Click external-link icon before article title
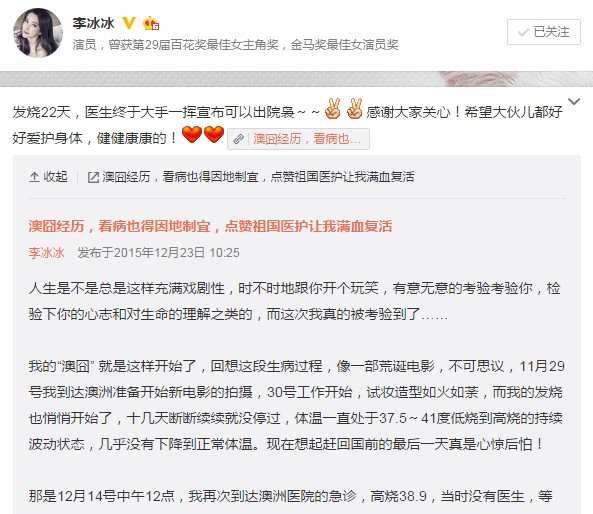The width and height of the screenshot is (593, 514). click(93, 177)
